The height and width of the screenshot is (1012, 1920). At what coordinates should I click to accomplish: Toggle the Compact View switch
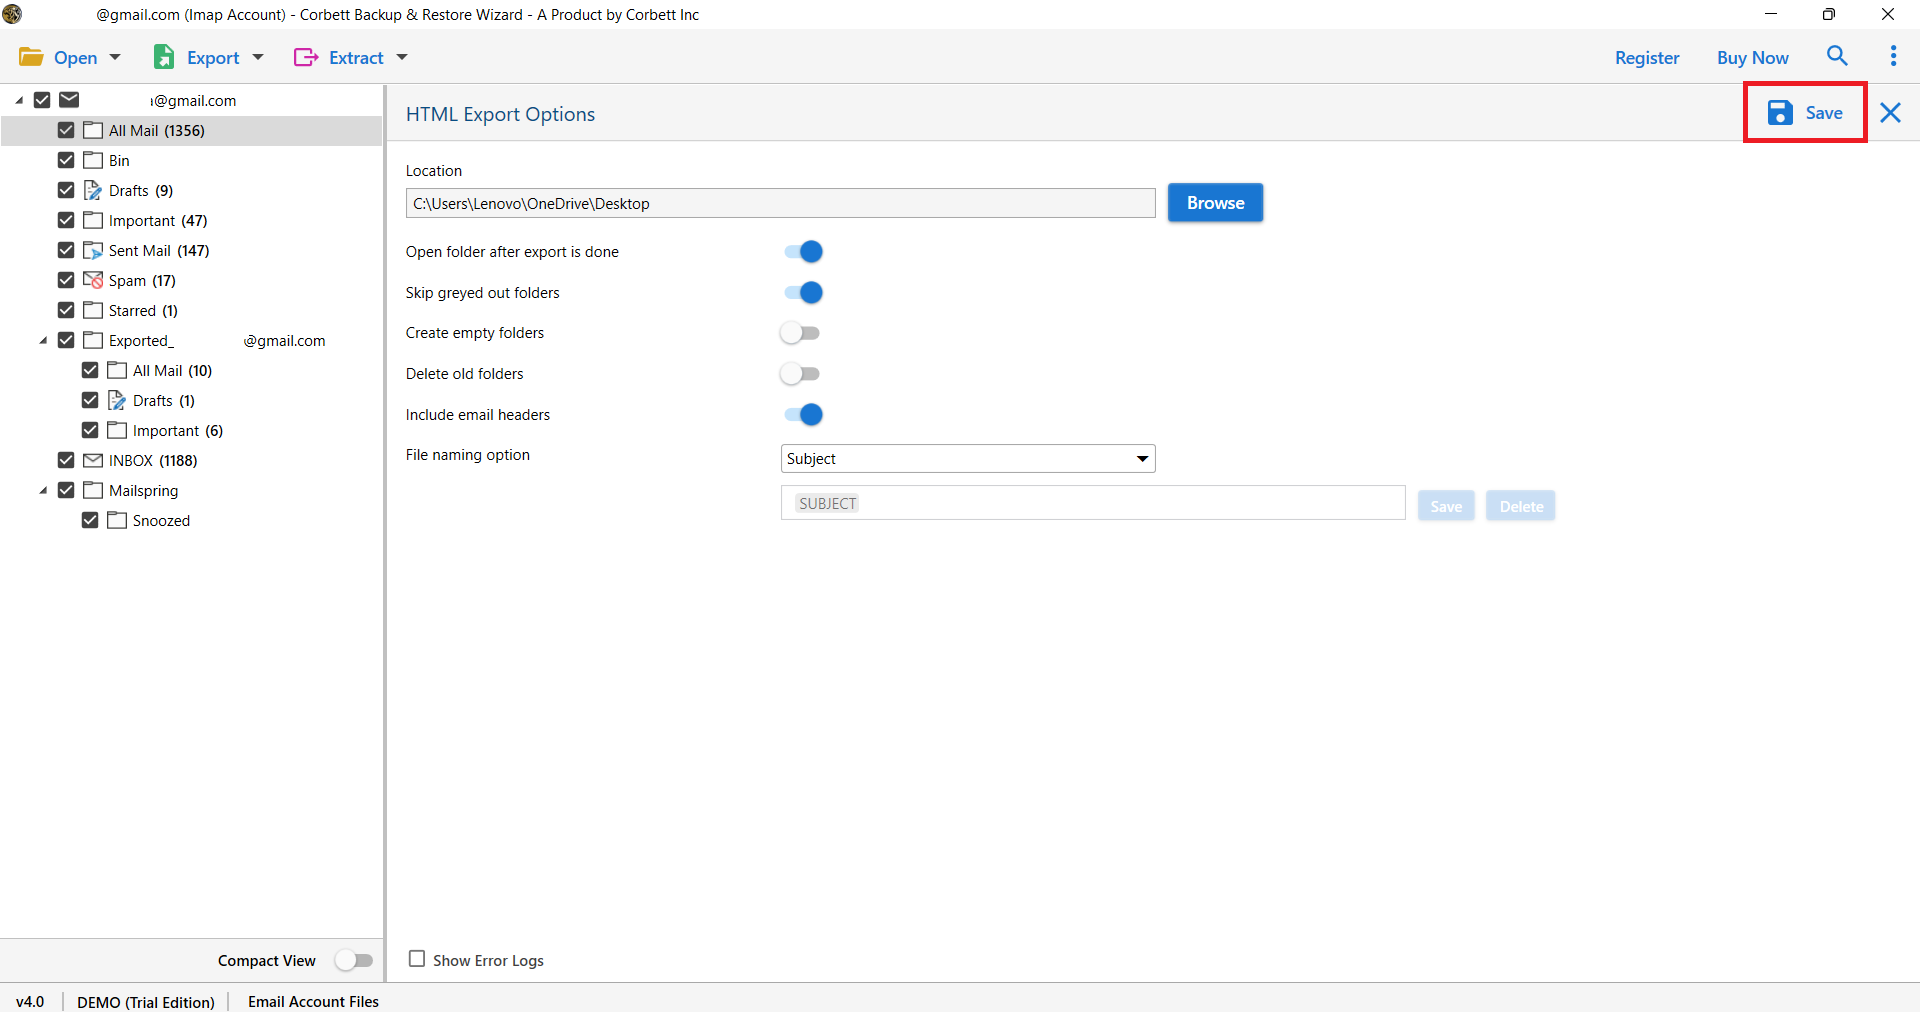click(x=354, y=960)
